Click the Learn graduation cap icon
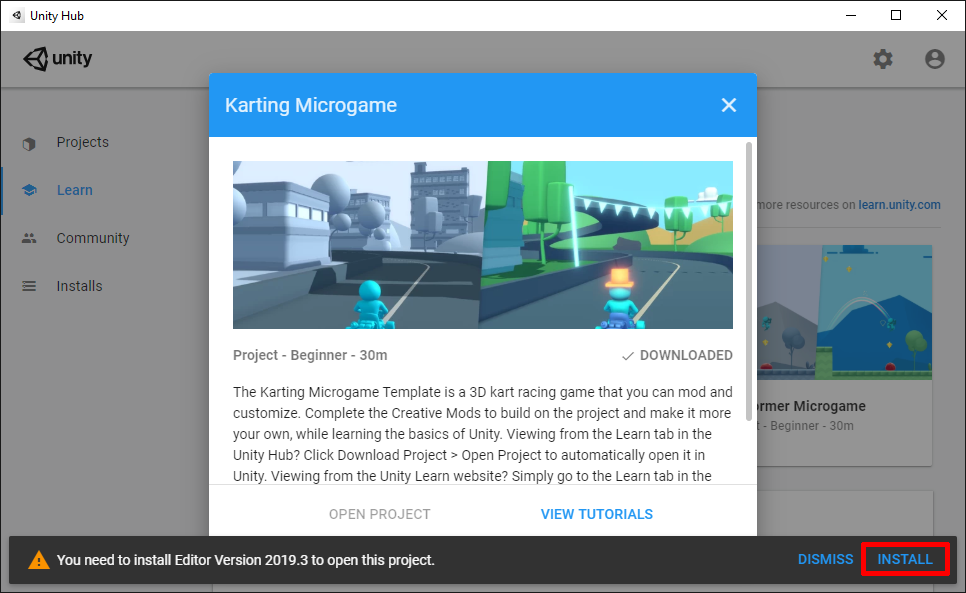Viewport: 966px width, 593px height. [31, 190]
